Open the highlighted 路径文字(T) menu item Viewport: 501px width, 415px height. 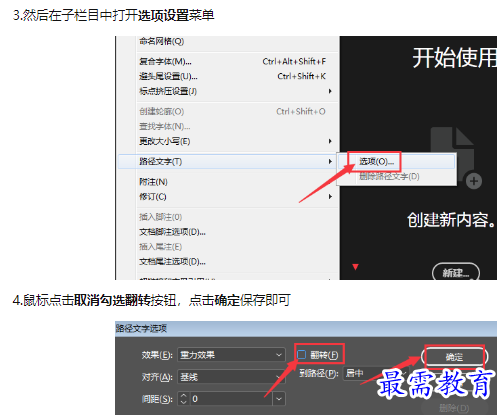pos(227,161)
